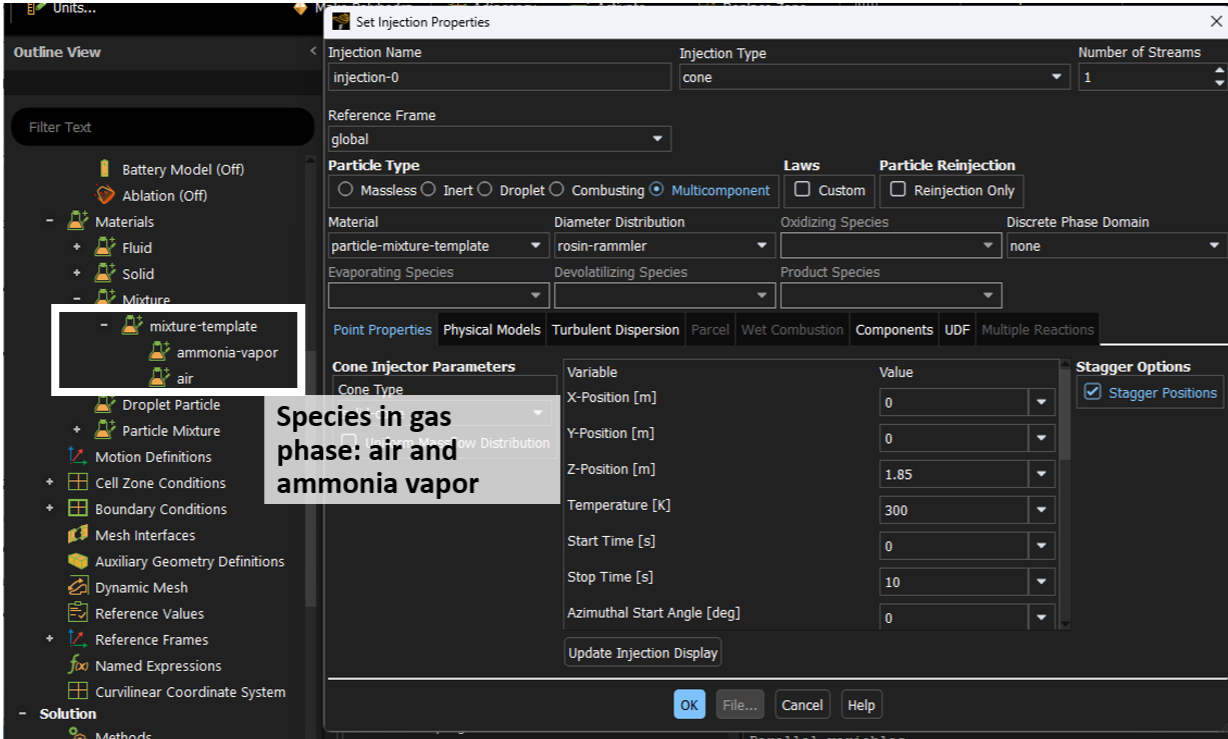Viewport: 1228px width, 739px height.
Task: Expand the Fluid materials node
Action: (77, 247)
